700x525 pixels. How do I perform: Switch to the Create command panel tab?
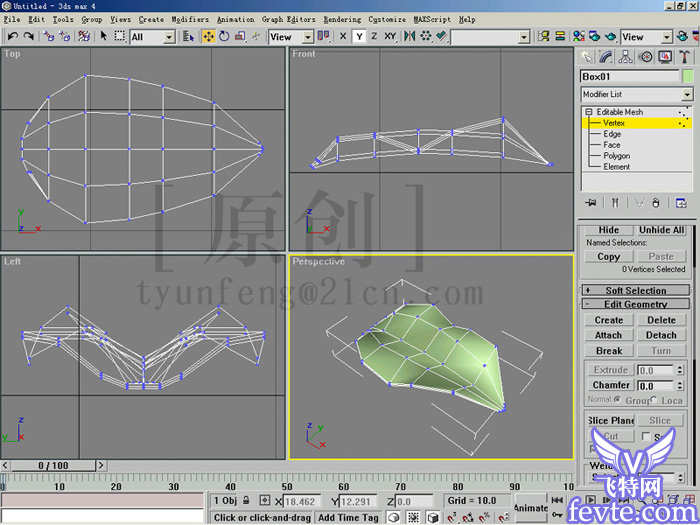coord(586,57)
